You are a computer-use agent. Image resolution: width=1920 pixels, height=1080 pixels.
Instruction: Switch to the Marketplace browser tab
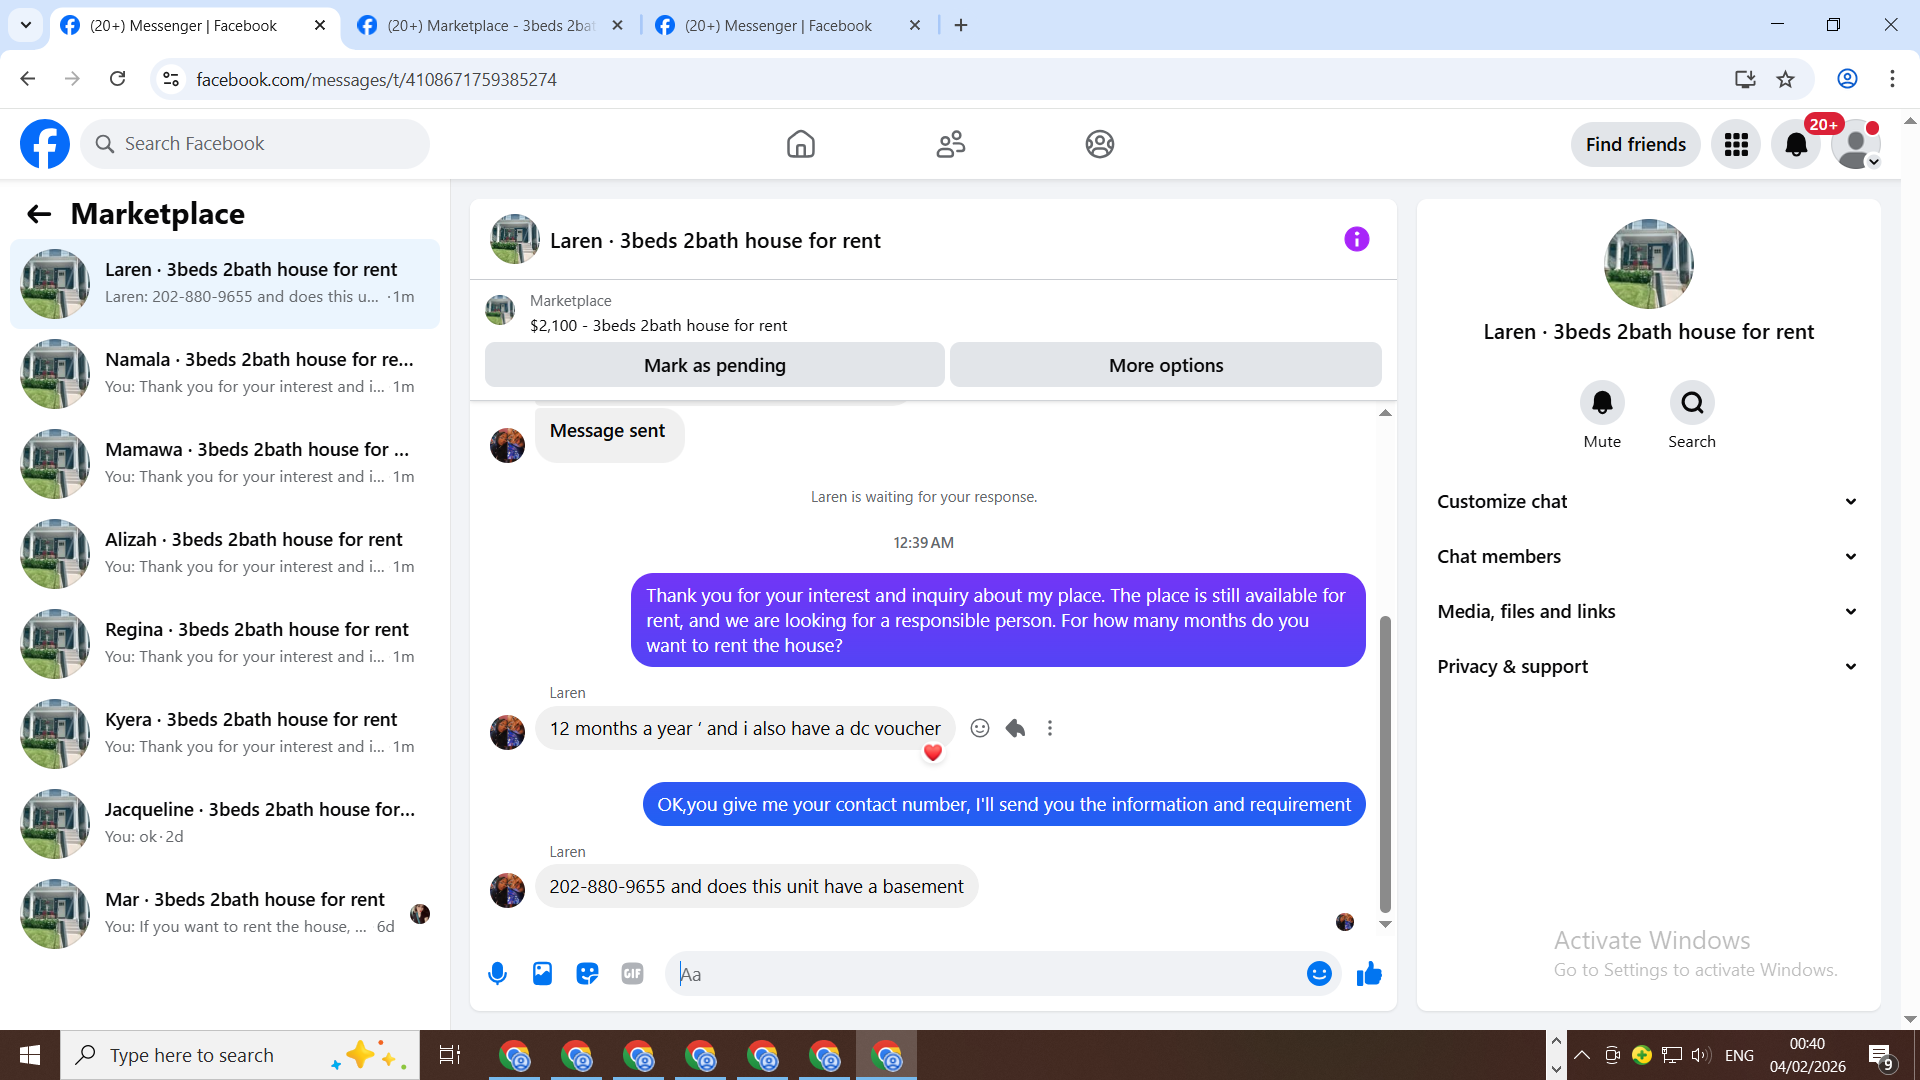[x=490, y=25]
